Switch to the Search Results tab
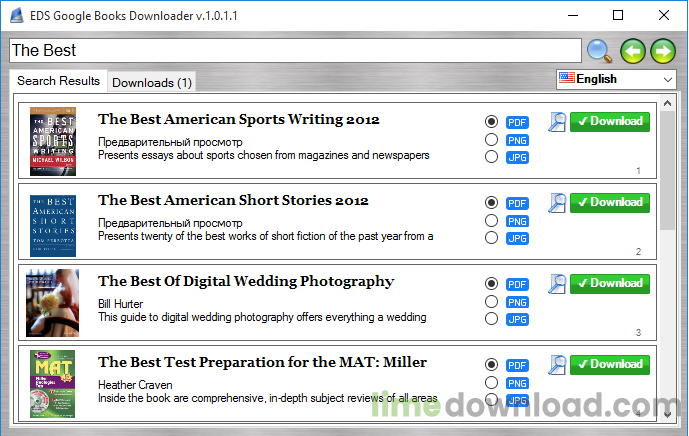This screenshot has height=436, width=689. coord(58,81)
